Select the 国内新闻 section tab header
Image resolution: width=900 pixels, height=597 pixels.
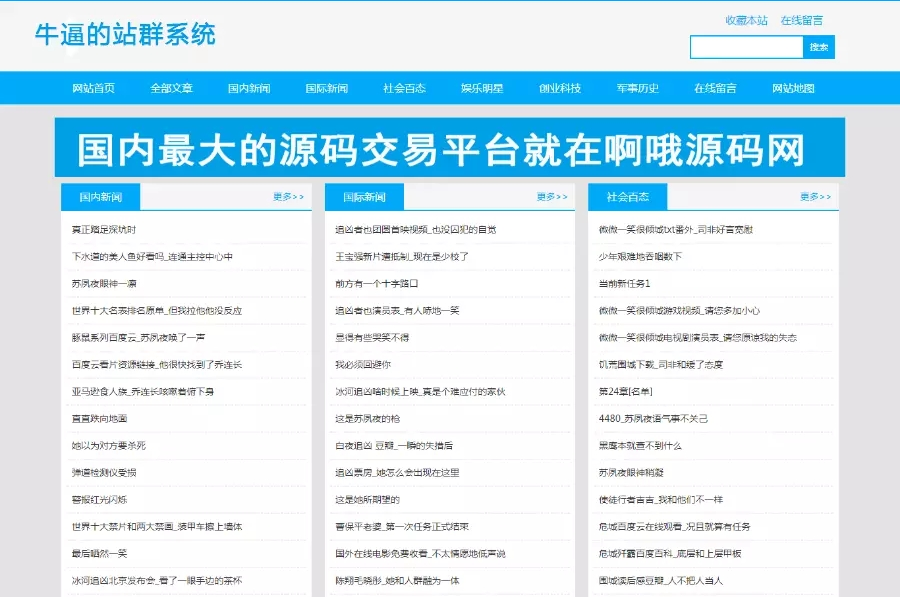(x=100, y=197)
